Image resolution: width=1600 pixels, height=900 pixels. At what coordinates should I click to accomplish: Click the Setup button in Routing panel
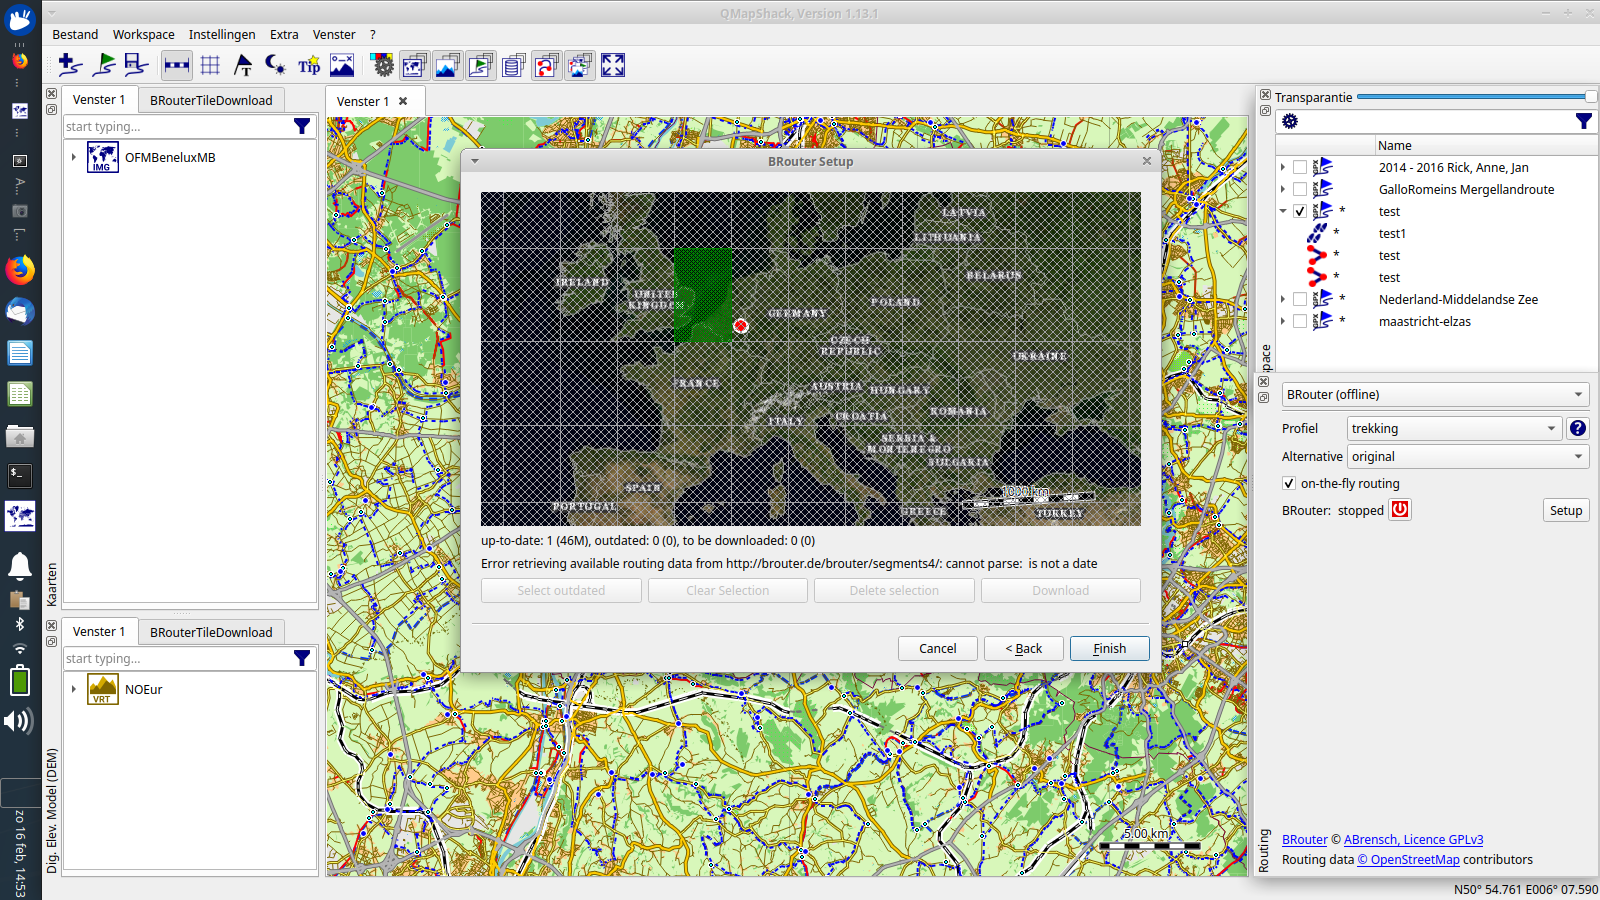(1566, 510)
